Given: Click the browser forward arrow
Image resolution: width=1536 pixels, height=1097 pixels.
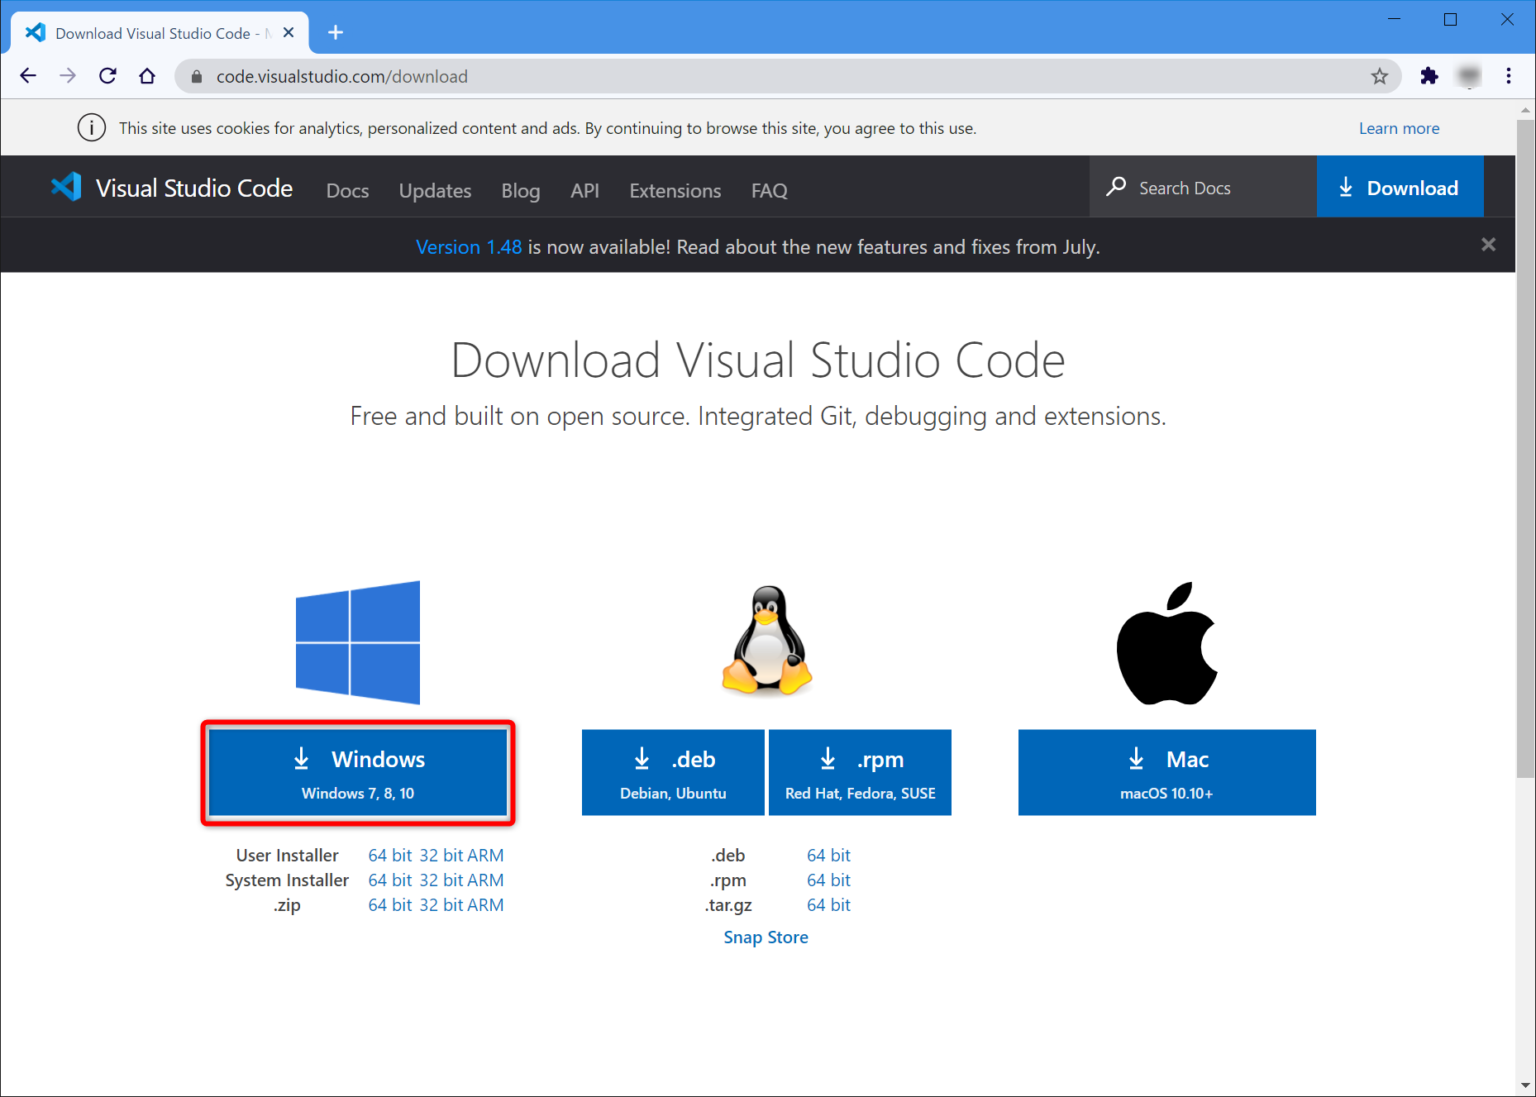Looking at the screenshot, I should pos(67,76).
